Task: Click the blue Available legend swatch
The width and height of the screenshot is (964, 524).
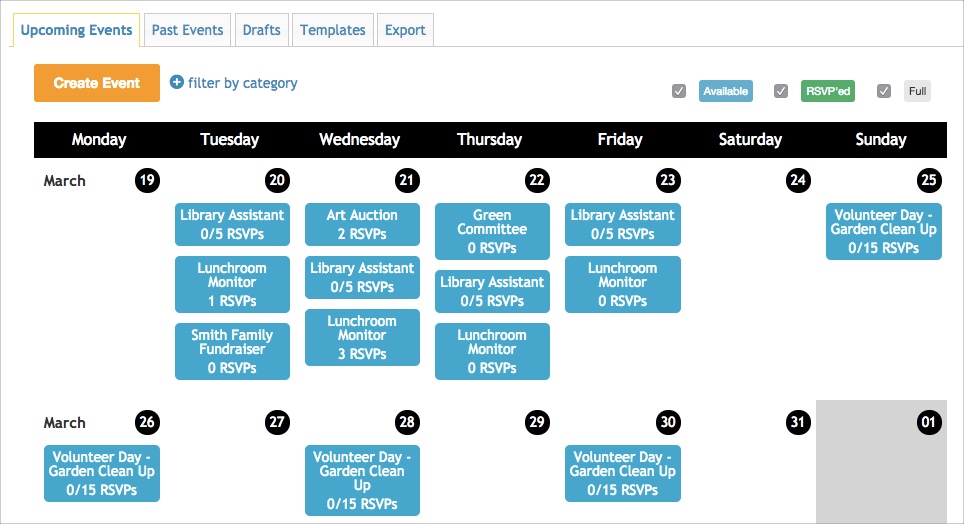Action: pos(725,92)
